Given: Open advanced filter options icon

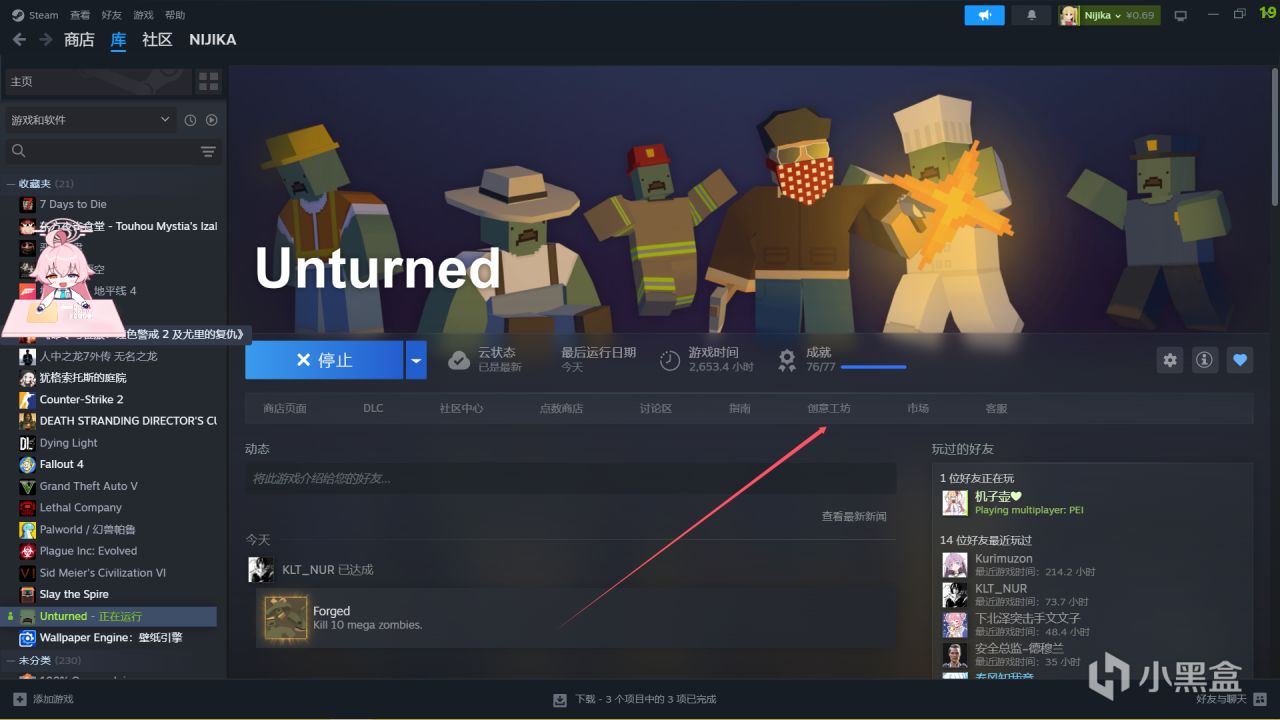Looking at the screenshot, I should coord(208,152).
